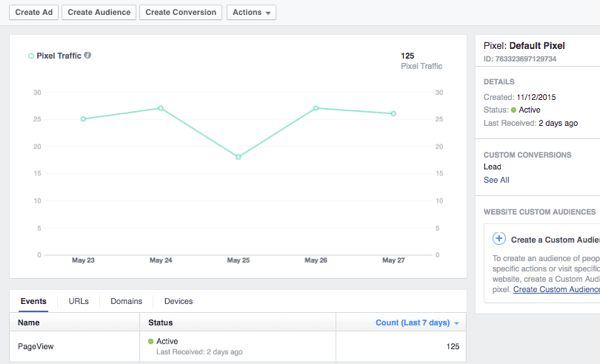Open the Domains tab
The height and width of the screenshot is (364, 600).
coord(126,301)
